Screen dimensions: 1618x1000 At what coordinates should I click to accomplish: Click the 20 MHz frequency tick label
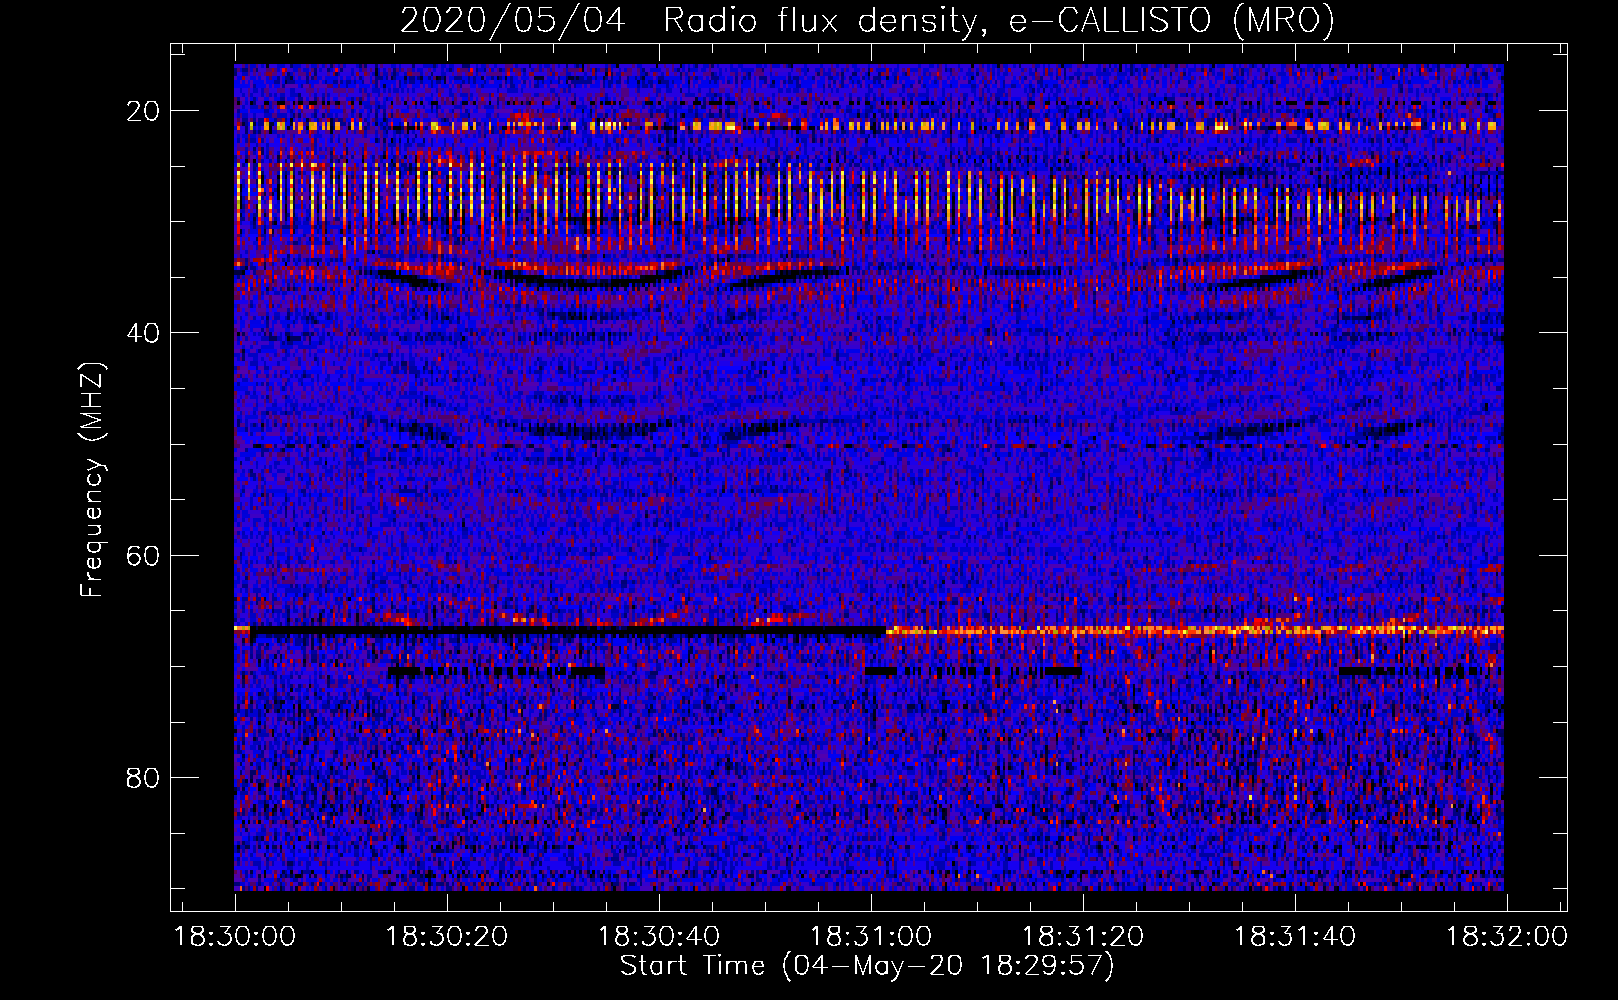144,111
